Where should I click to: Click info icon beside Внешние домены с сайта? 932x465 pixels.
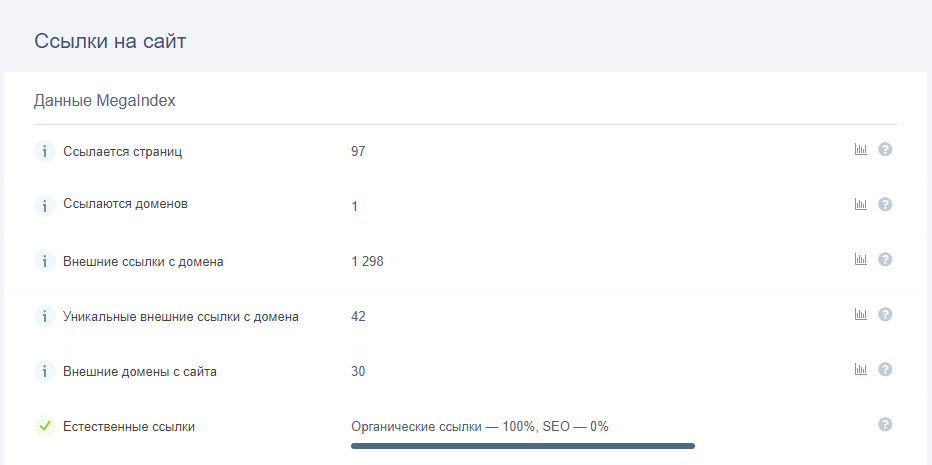44,372
